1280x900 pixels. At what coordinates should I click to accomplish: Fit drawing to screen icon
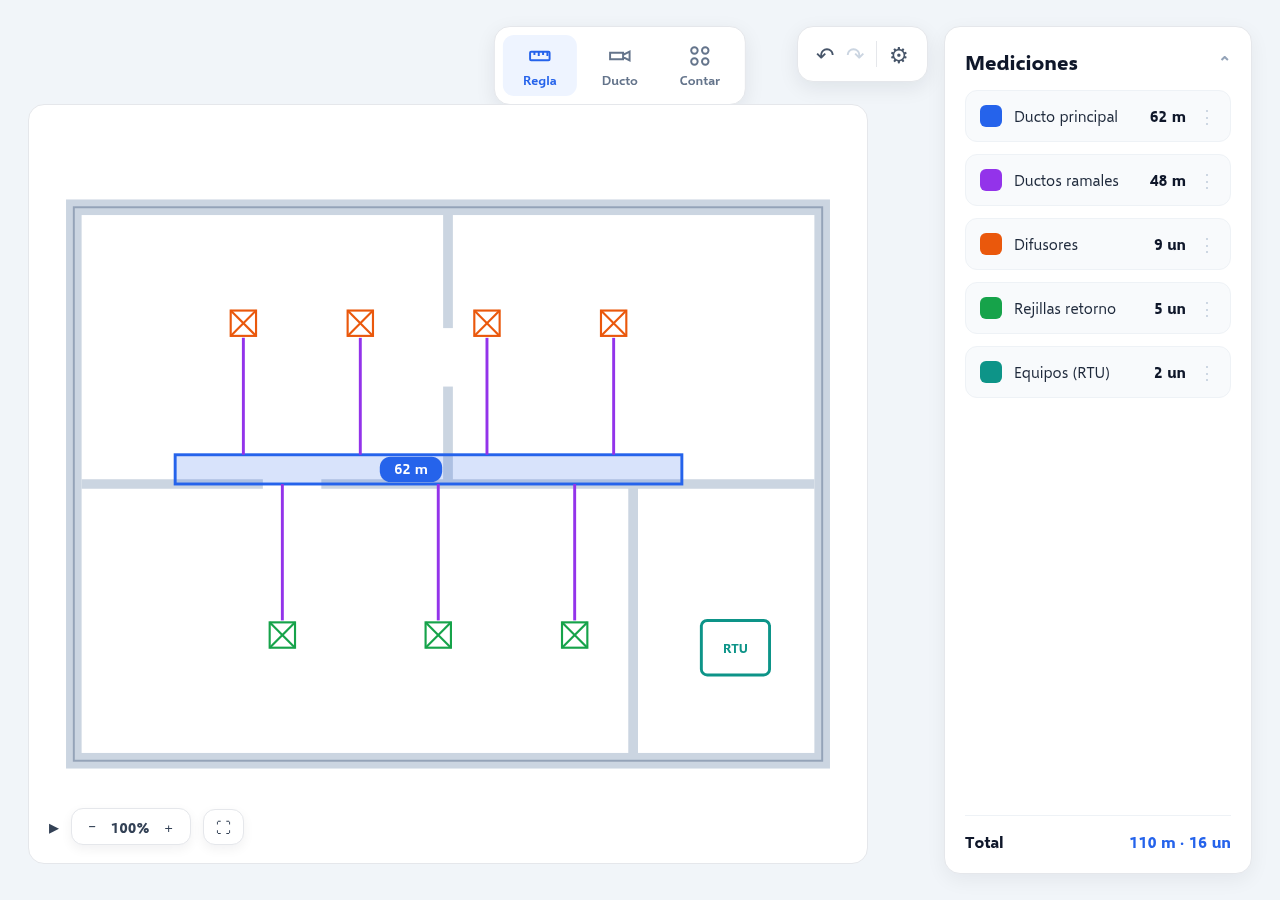(x=223, y=827)
